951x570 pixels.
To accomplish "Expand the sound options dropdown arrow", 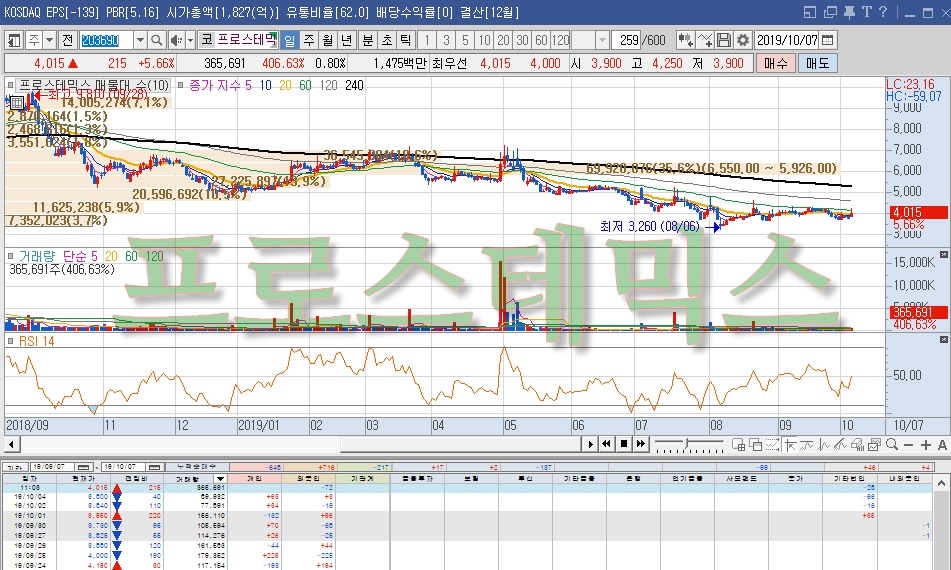I will (190, 41).
